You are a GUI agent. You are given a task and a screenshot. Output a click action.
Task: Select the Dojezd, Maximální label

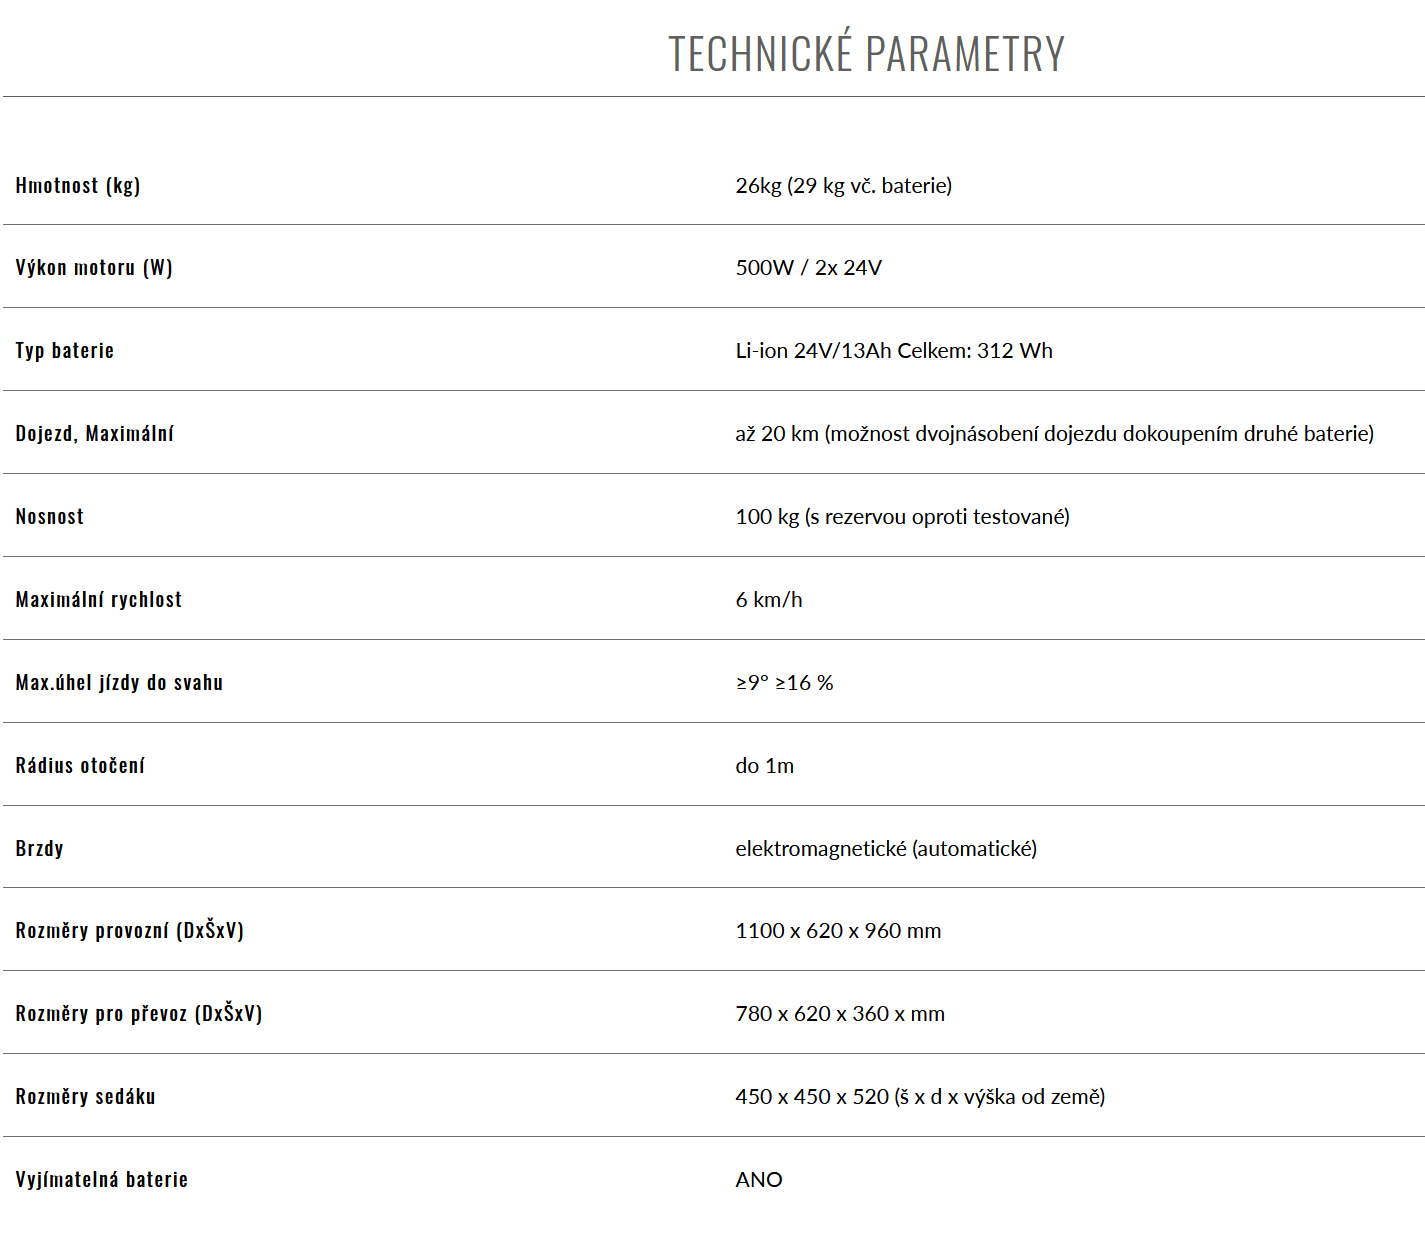(x=95, y=434)
